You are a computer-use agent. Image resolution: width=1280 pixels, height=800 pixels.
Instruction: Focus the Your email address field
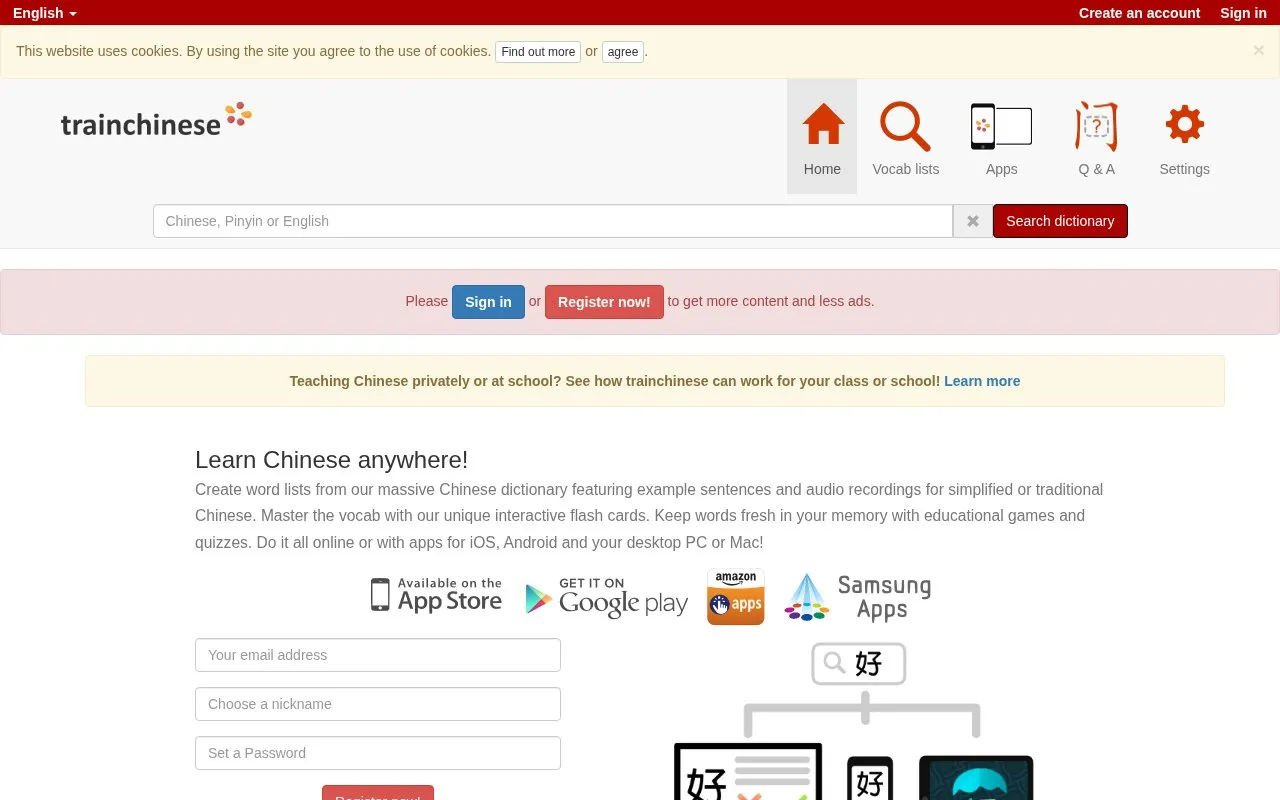tap(378, 655)
